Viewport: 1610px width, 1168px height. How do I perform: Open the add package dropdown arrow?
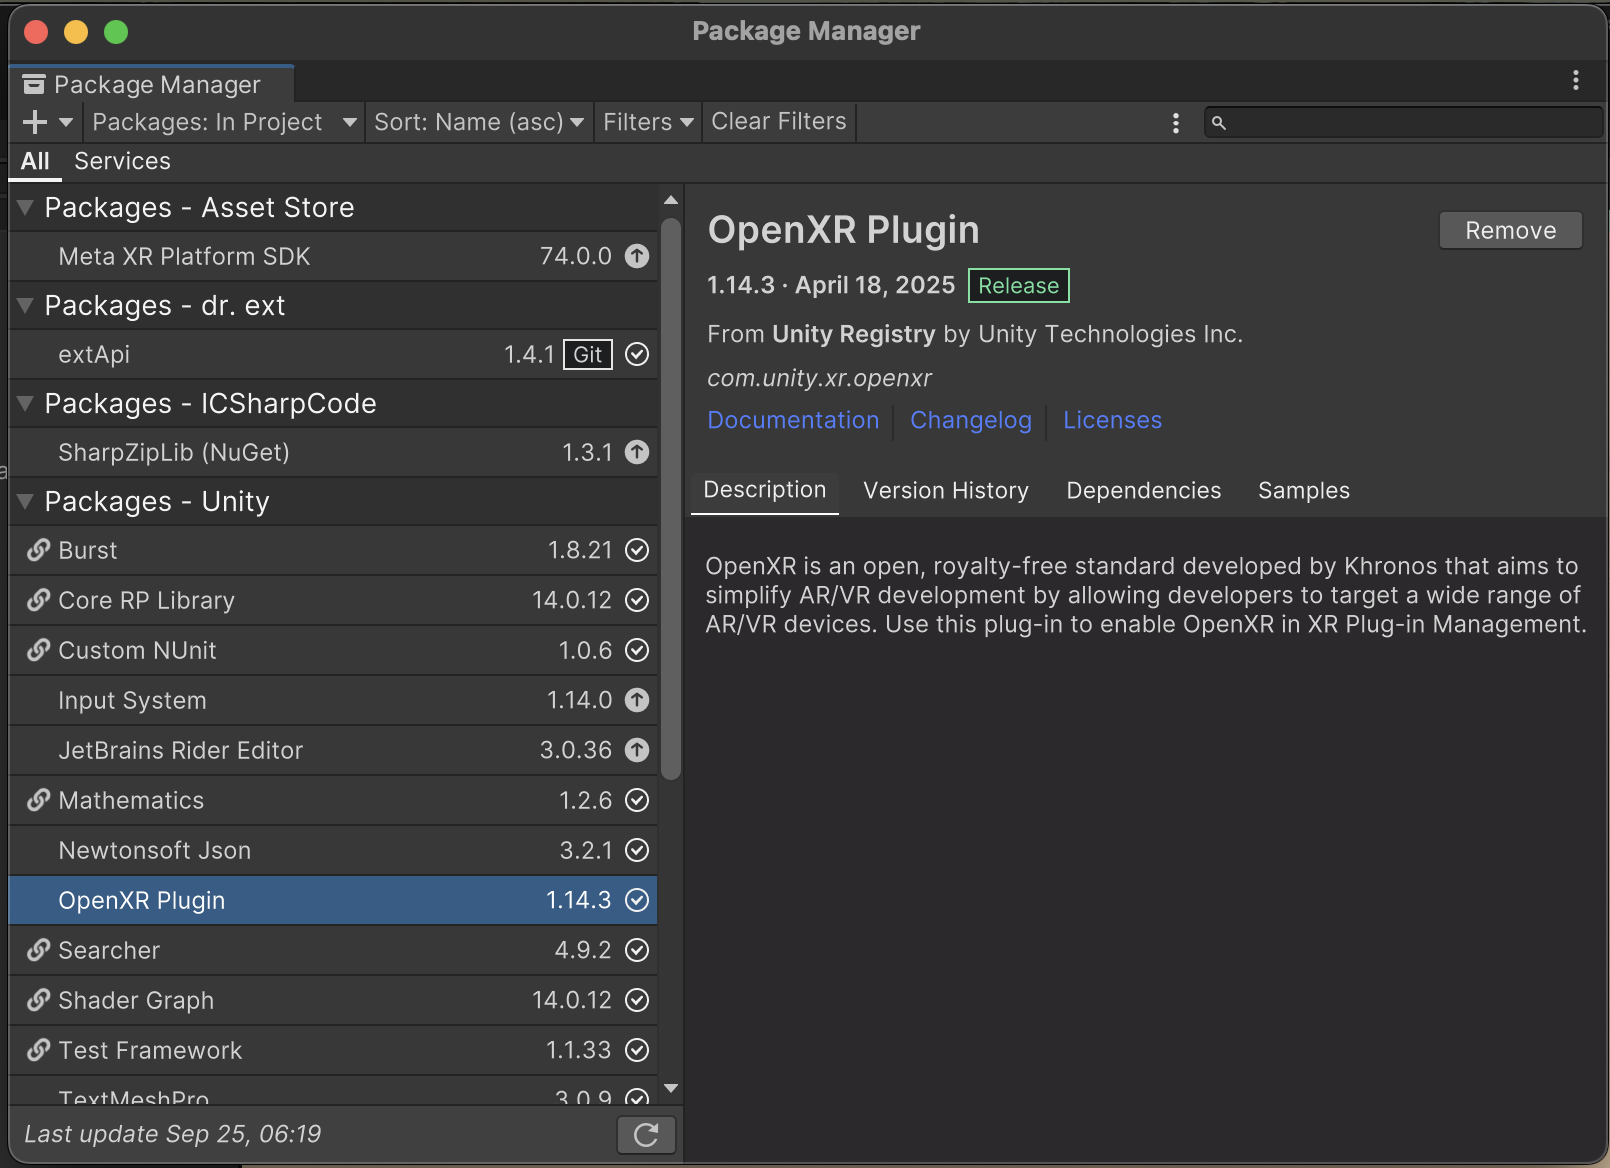pyautogui.click(x=66, y=122)
